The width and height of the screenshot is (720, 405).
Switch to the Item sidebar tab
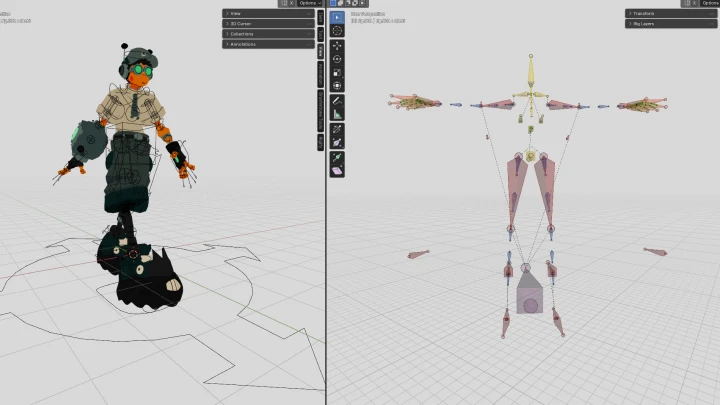(321, 17)
